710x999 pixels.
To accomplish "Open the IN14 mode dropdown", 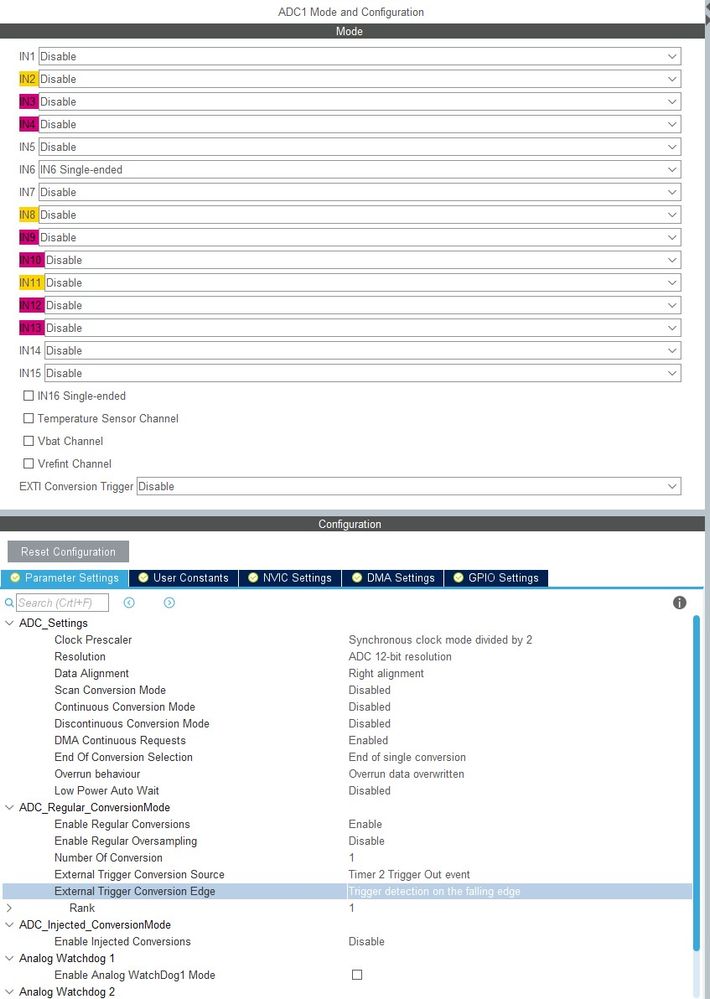I will (x=363, y=350).
